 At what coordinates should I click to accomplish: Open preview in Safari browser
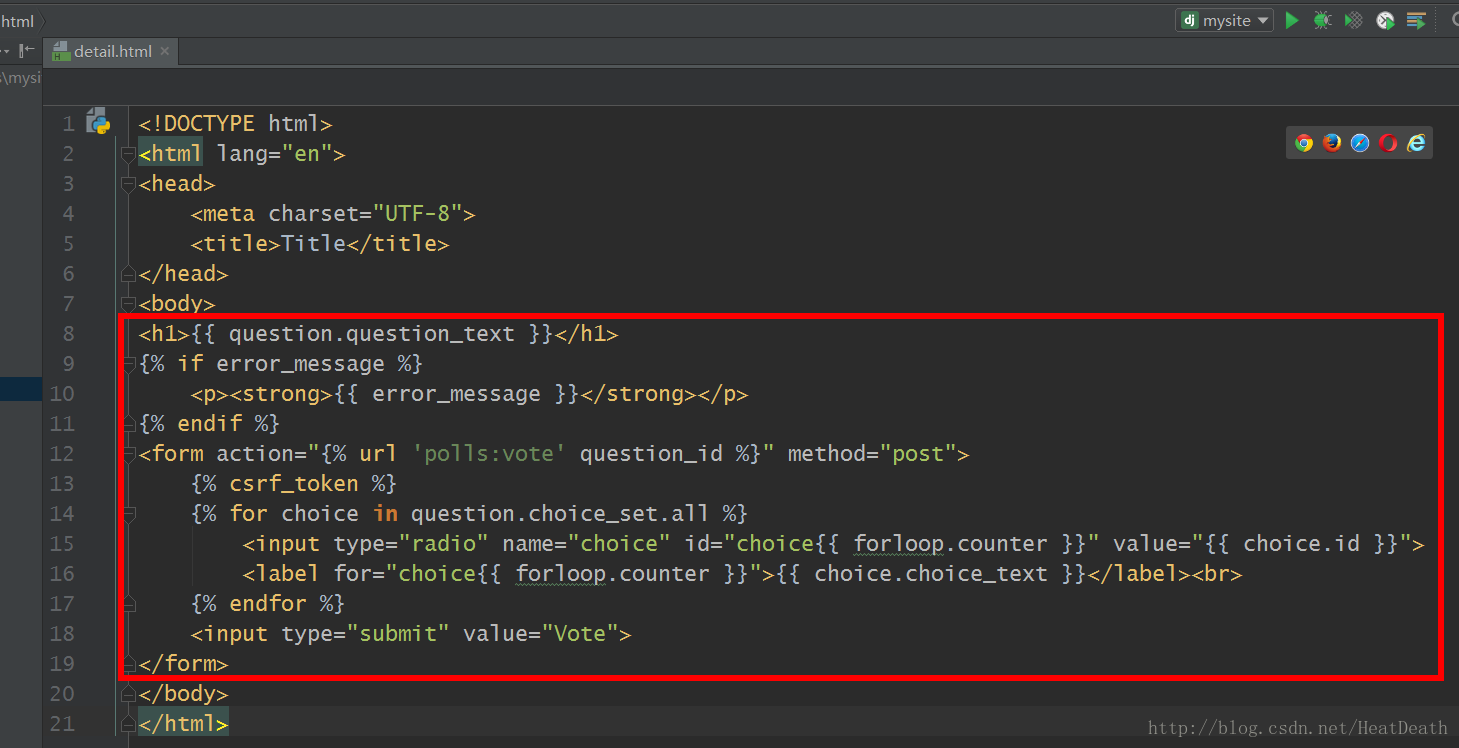[x=1360, y=142]
